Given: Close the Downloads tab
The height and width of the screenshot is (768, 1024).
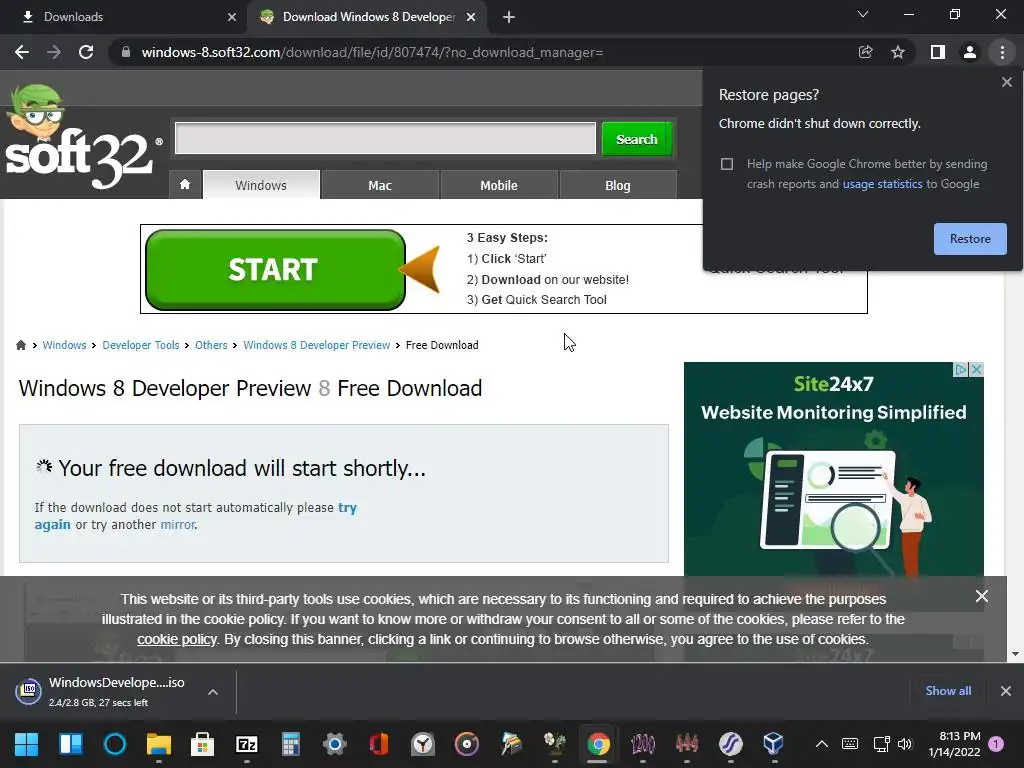Looking at the screenshot, I should pyautogui.click(x=232, y=17).
